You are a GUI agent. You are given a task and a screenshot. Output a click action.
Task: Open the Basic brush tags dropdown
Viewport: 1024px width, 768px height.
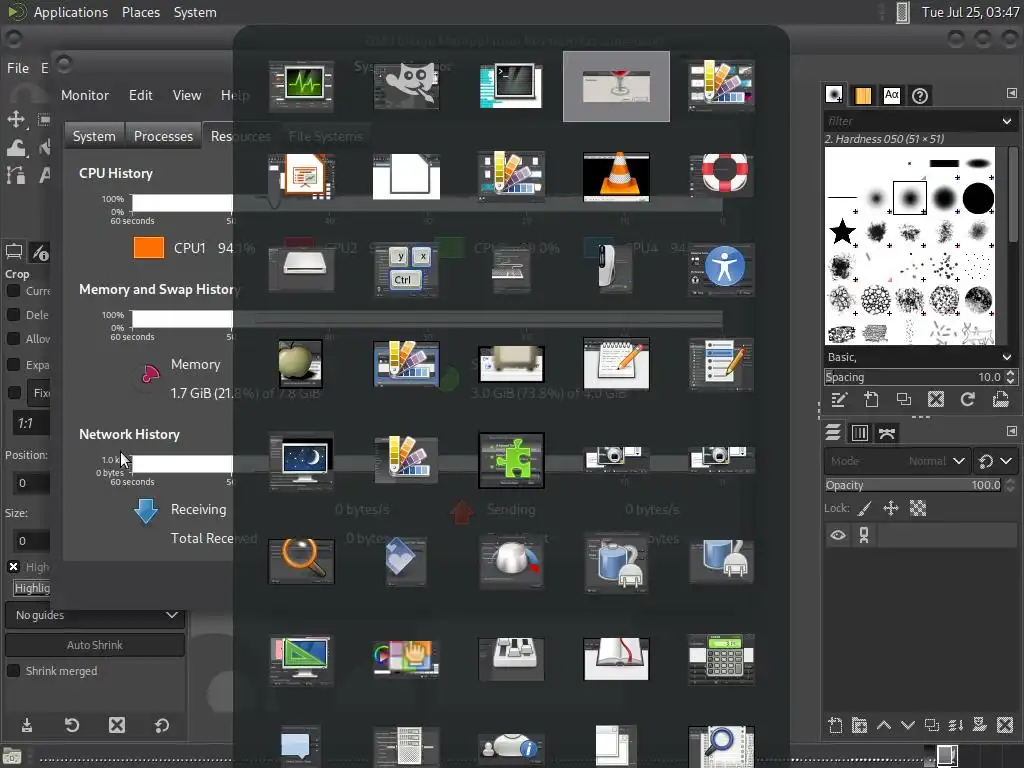(1006, 357)
